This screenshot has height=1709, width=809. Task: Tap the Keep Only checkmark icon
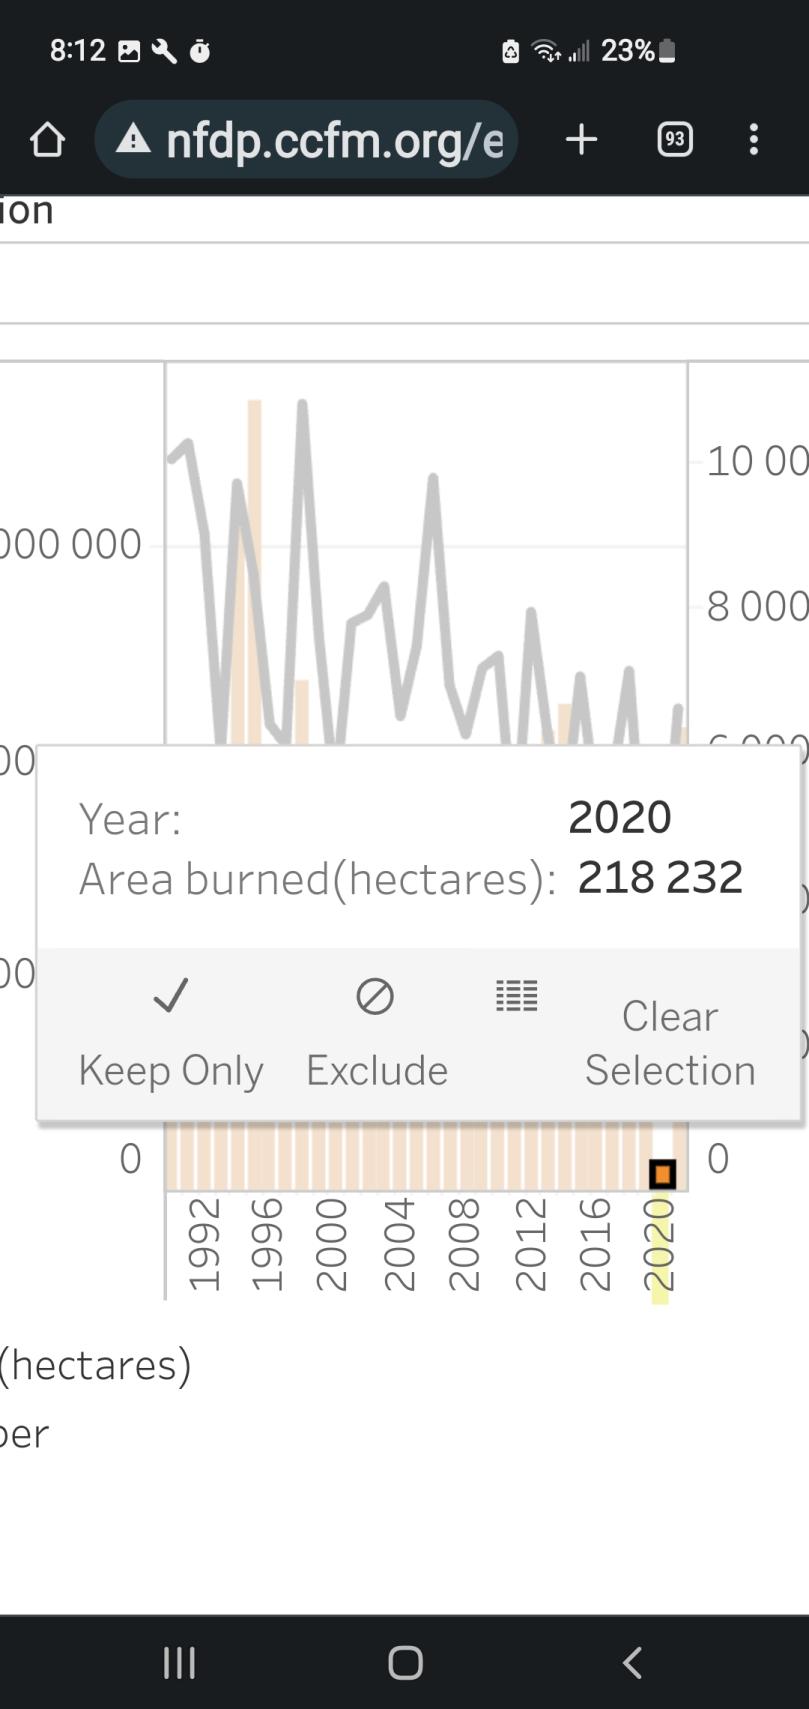pyautogui.click(x=171, y=996)
